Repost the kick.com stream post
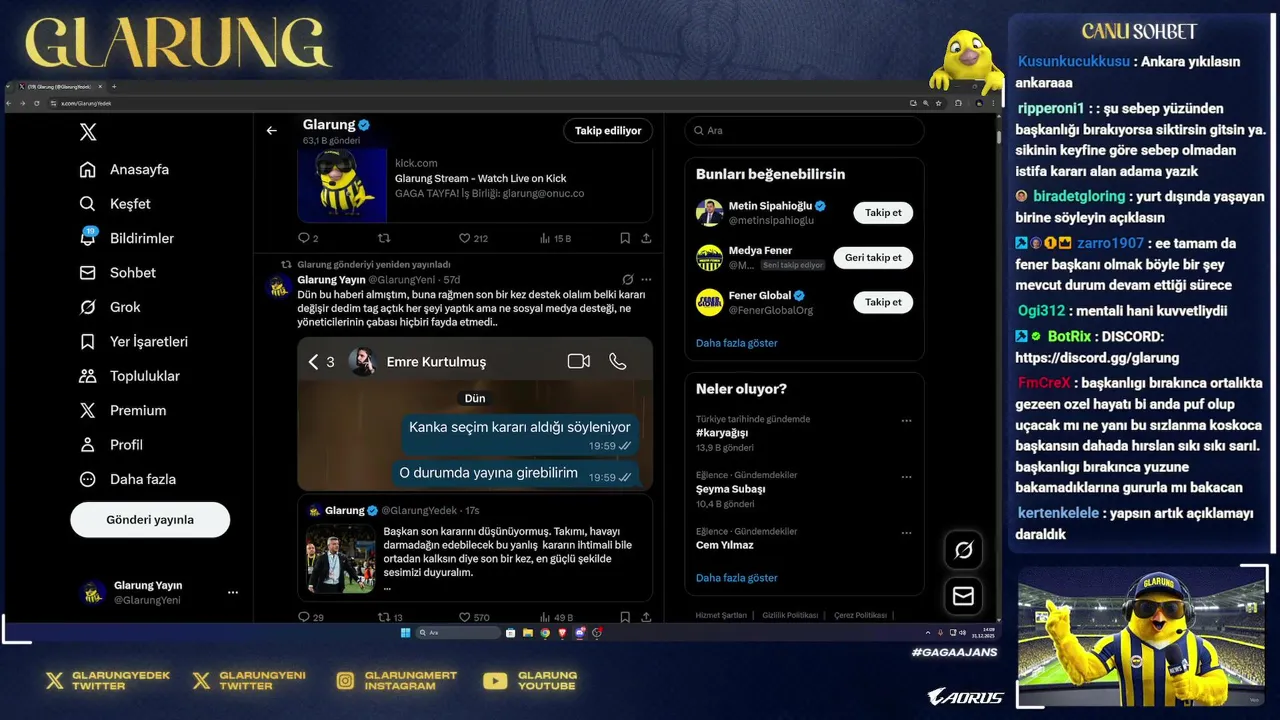This screenshot has height=720, width=1280. [384, 238]
